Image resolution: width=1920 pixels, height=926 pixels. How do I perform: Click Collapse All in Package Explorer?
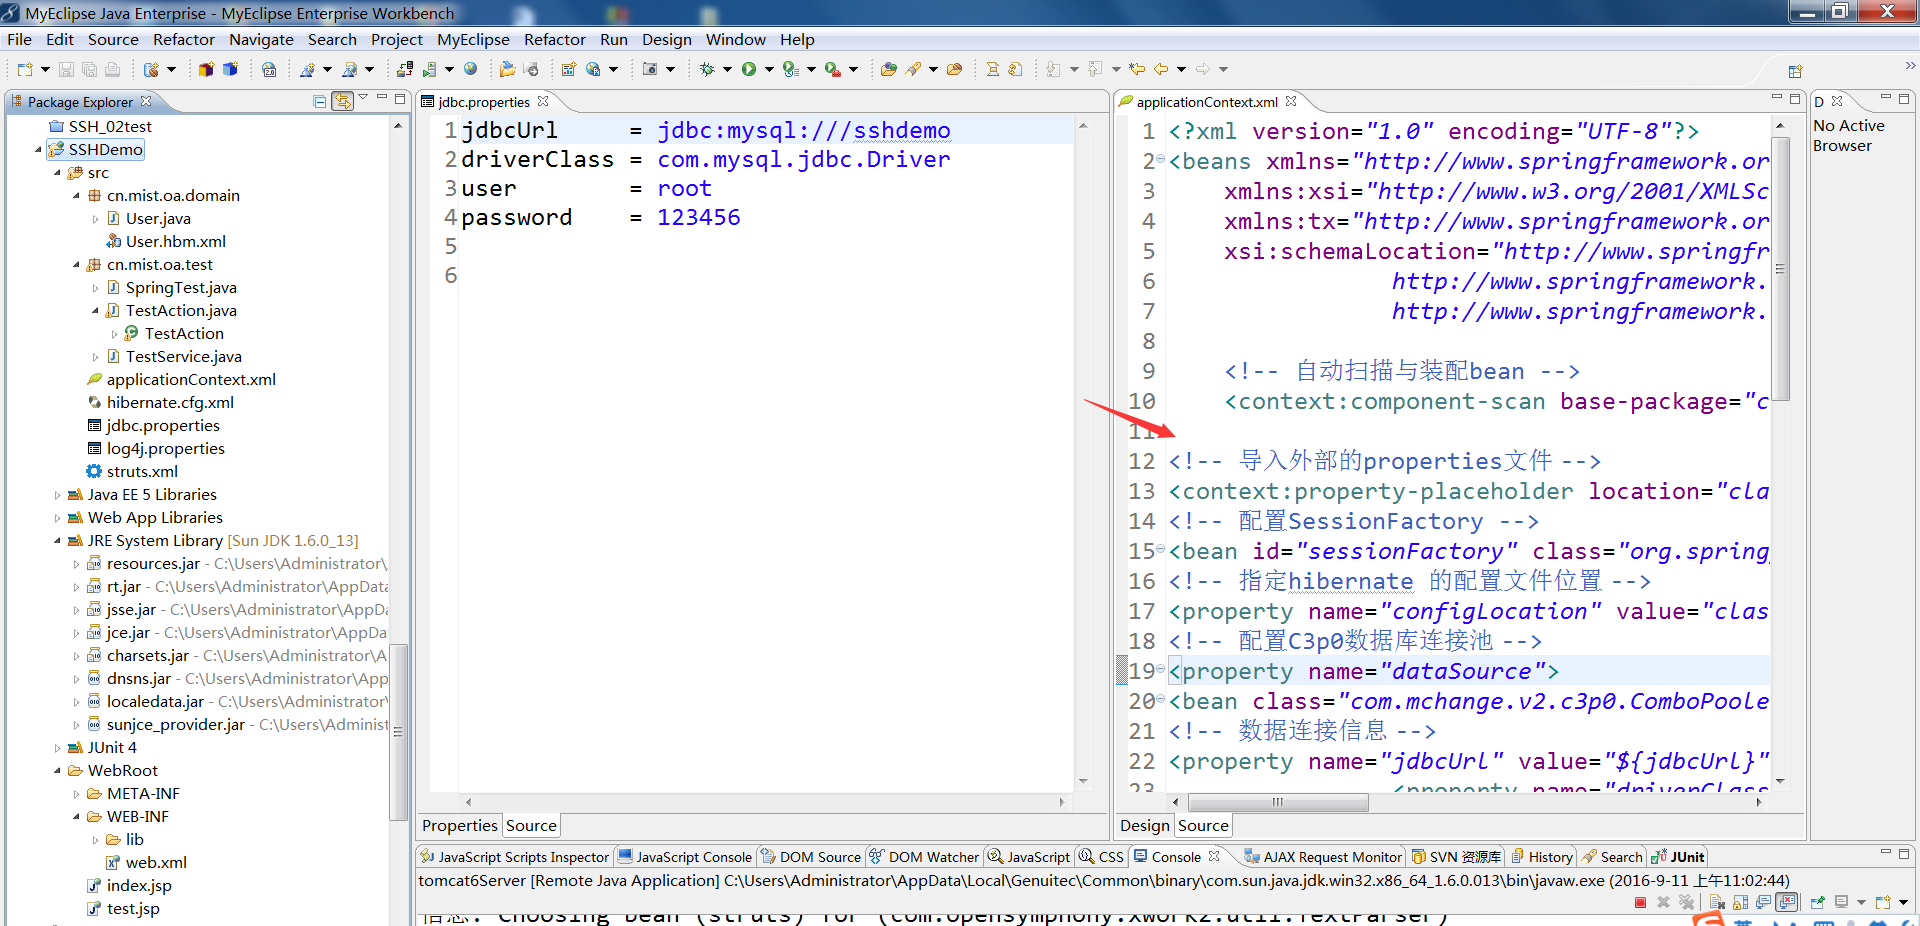pos(319,101)
